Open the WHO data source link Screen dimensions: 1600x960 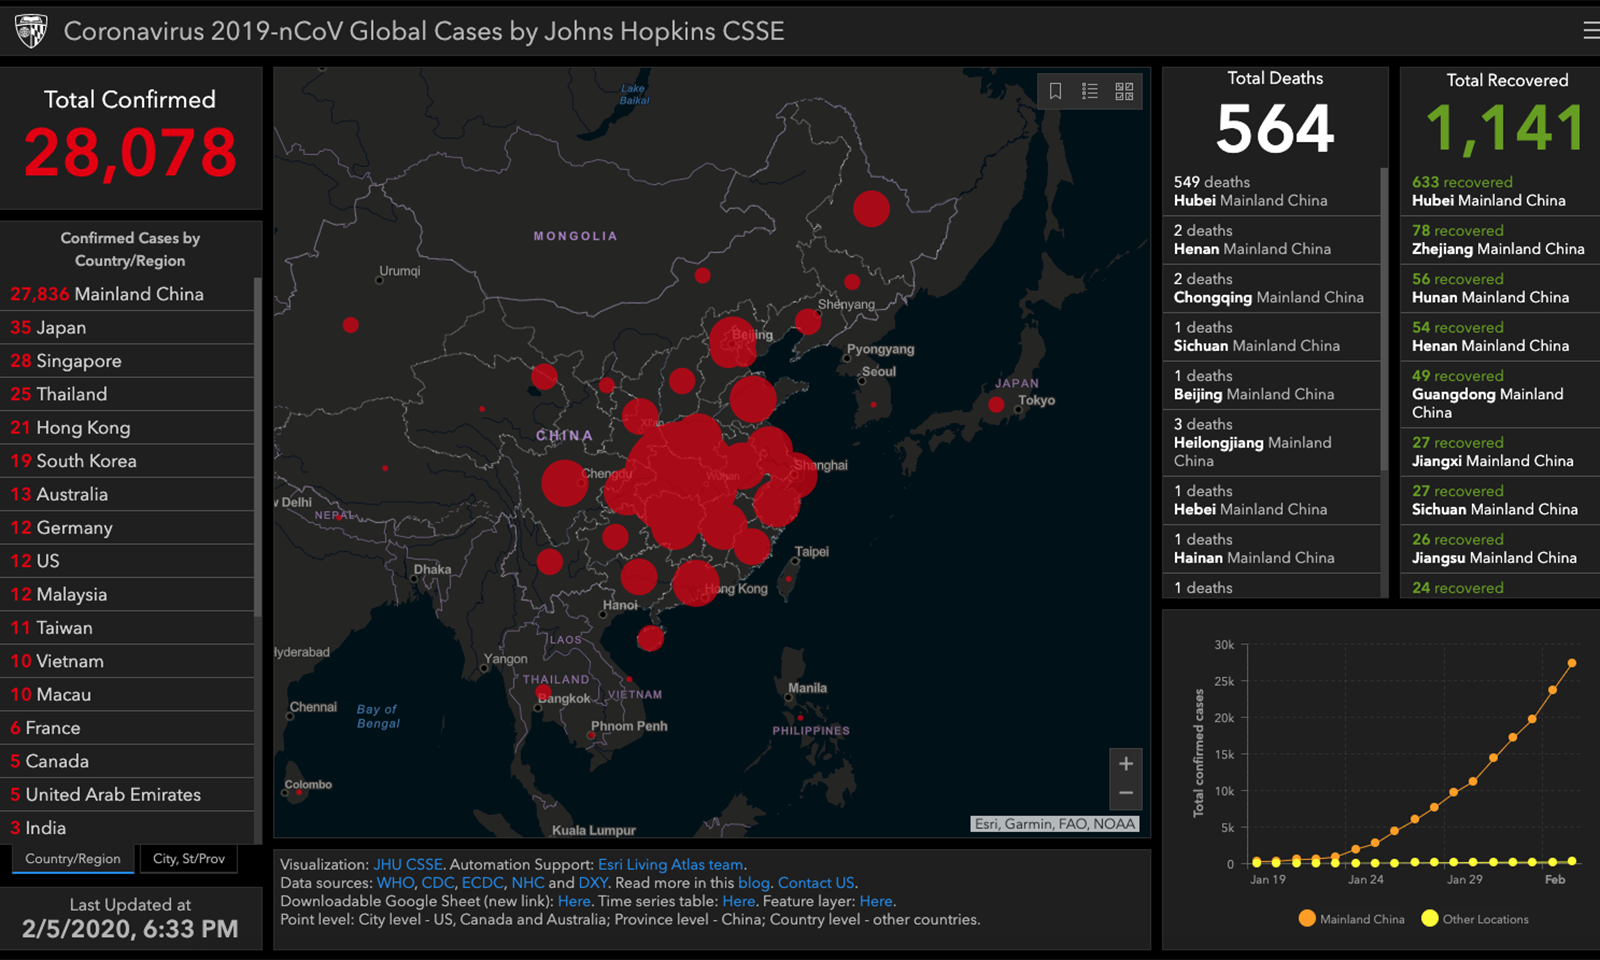[x=395, y=883]
